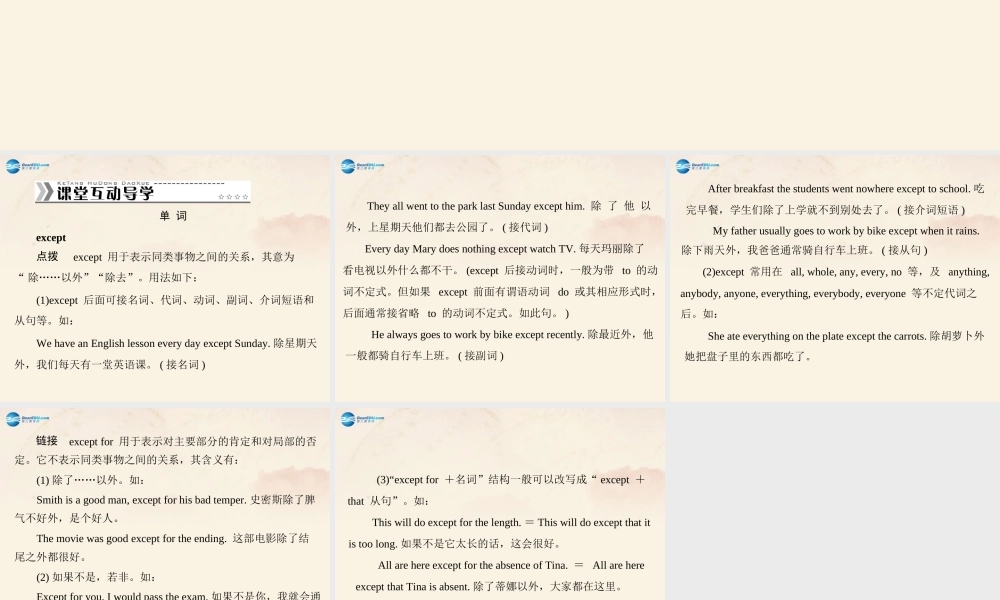
Task: Click the bold word except under 单词
Action: (51, 237)
